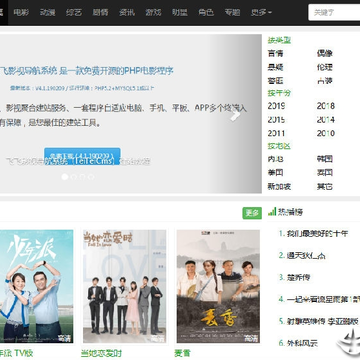Screen dimensions: 360x360
Task: Filter by region 英国
Action: pos(325,173)
